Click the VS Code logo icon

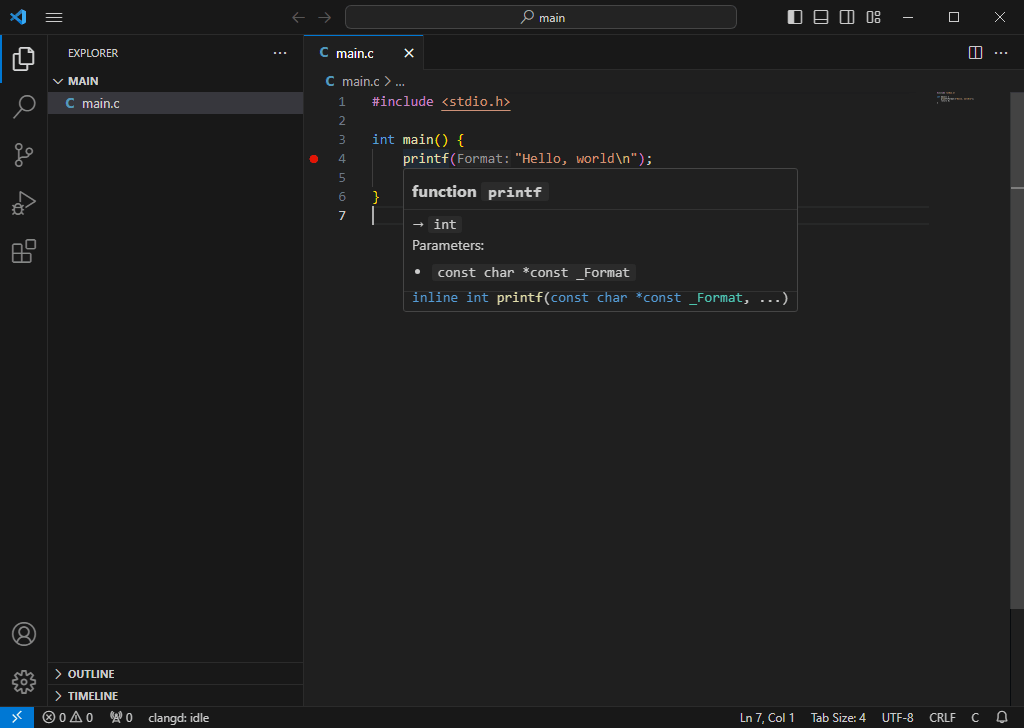pos(18,17)
